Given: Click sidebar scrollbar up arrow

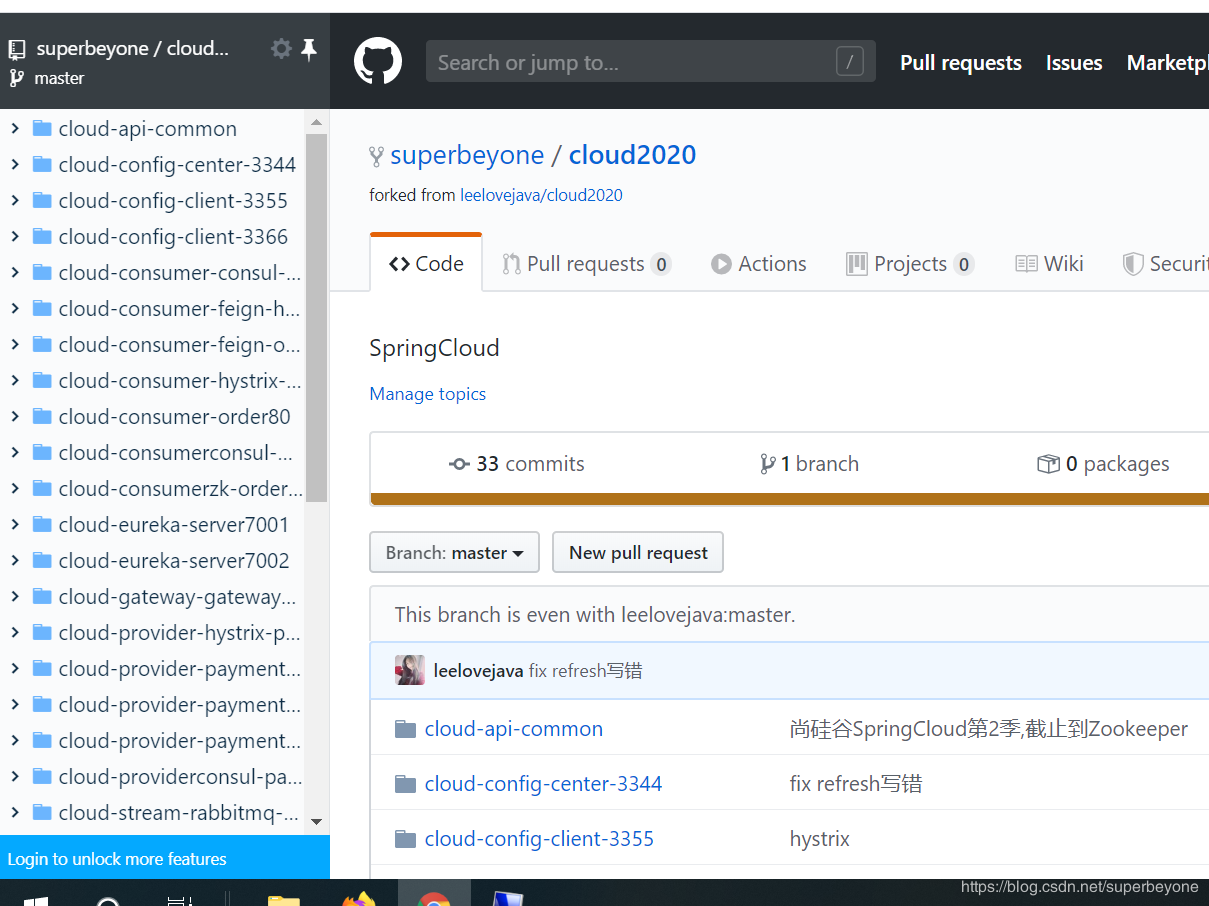Looking at the screenshot, I should (x=317, y=122).
